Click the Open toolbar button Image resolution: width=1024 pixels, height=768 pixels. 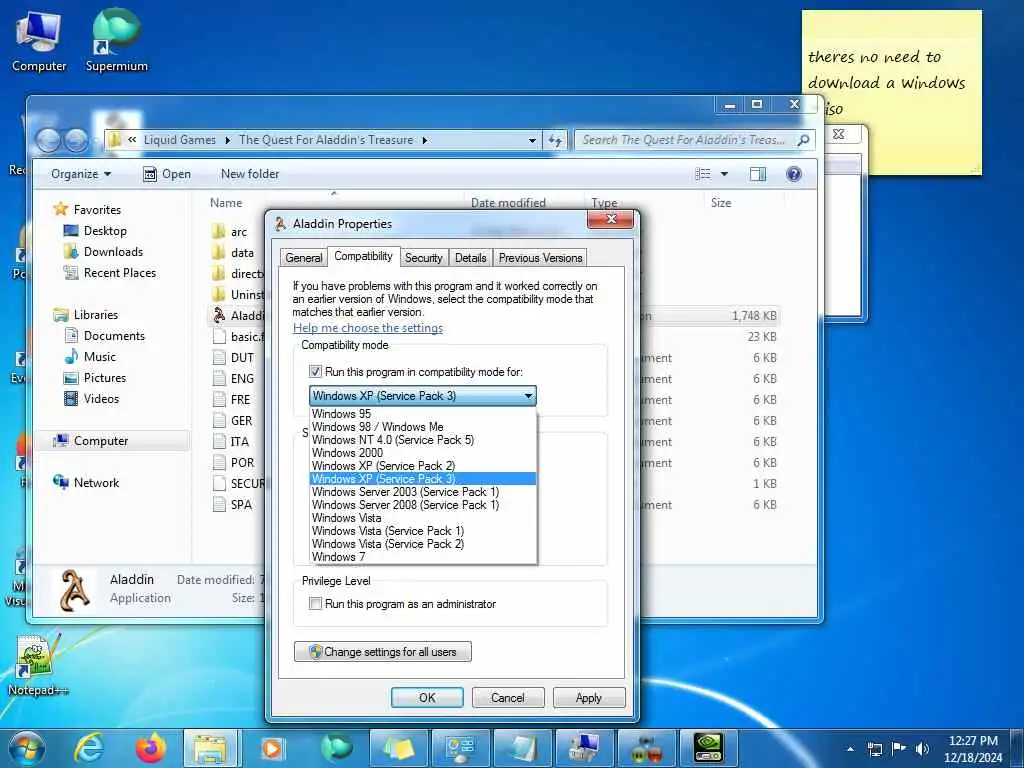tap(167, 174)
